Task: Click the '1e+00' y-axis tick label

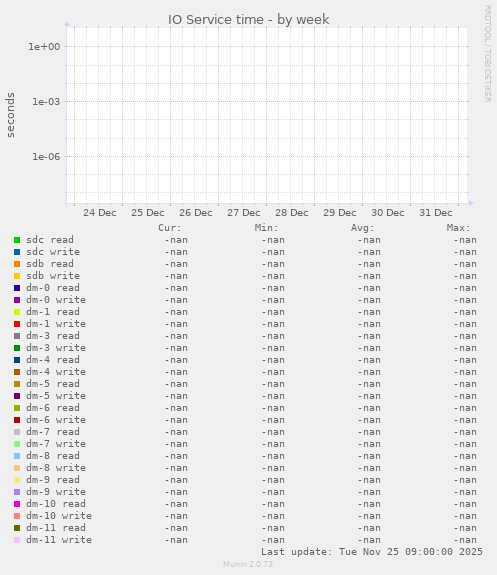Action: pos(44,47)
